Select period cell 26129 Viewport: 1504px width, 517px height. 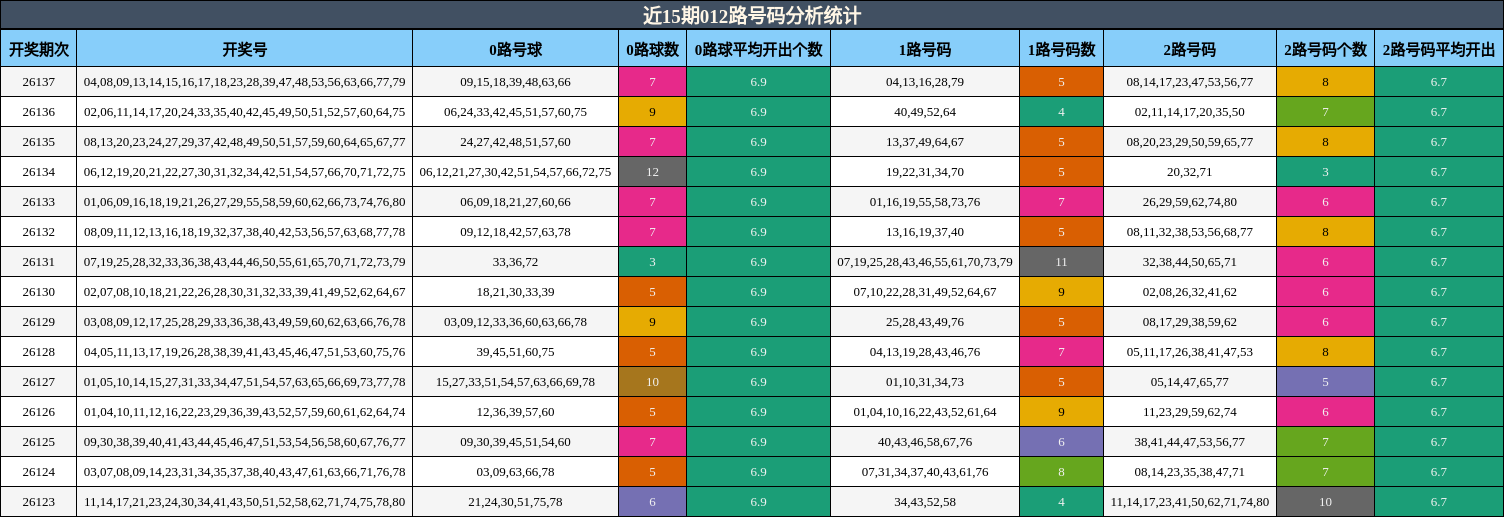pyautogui.click(x=39, y=322)
